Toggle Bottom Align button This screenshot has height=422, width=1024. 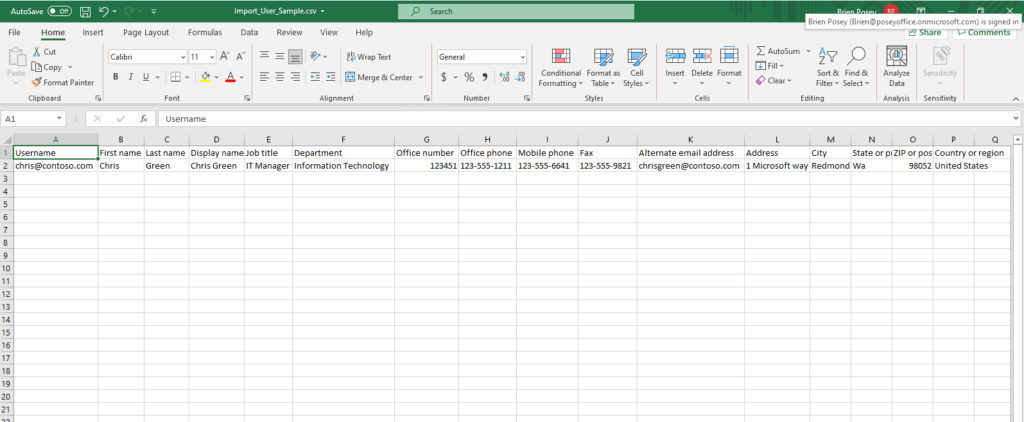[295, 57]
